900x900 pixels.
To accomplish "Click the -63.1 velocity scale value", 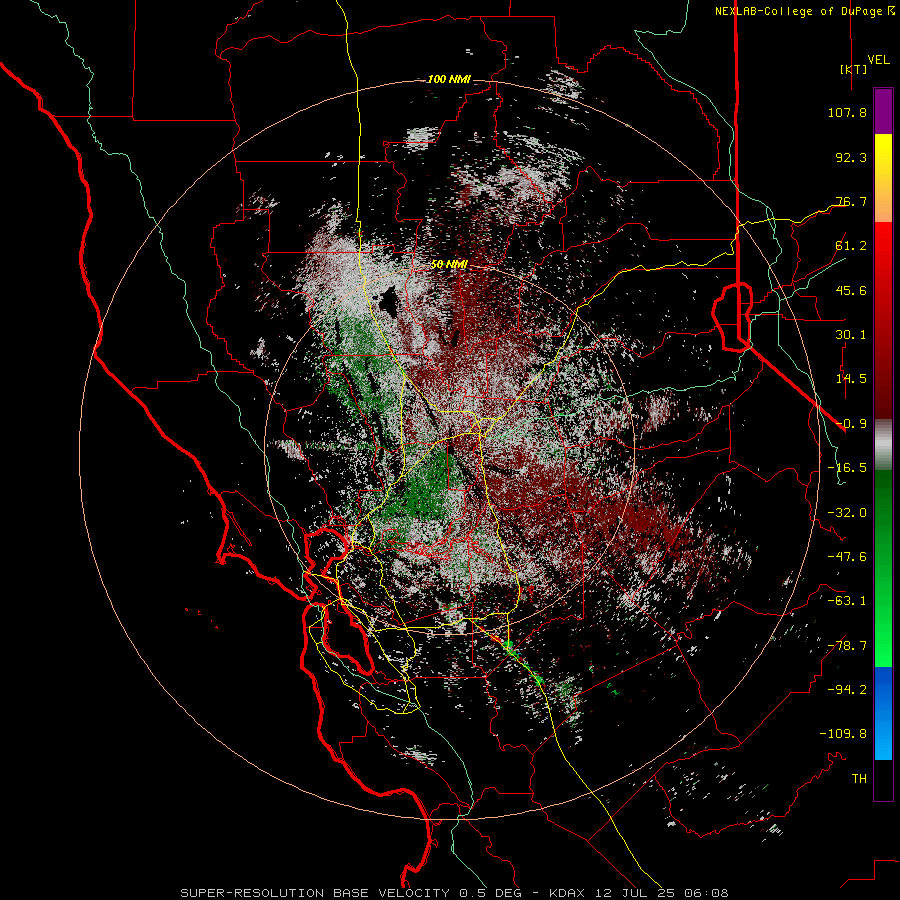I will pyautogui.click(x=847, y=601).
